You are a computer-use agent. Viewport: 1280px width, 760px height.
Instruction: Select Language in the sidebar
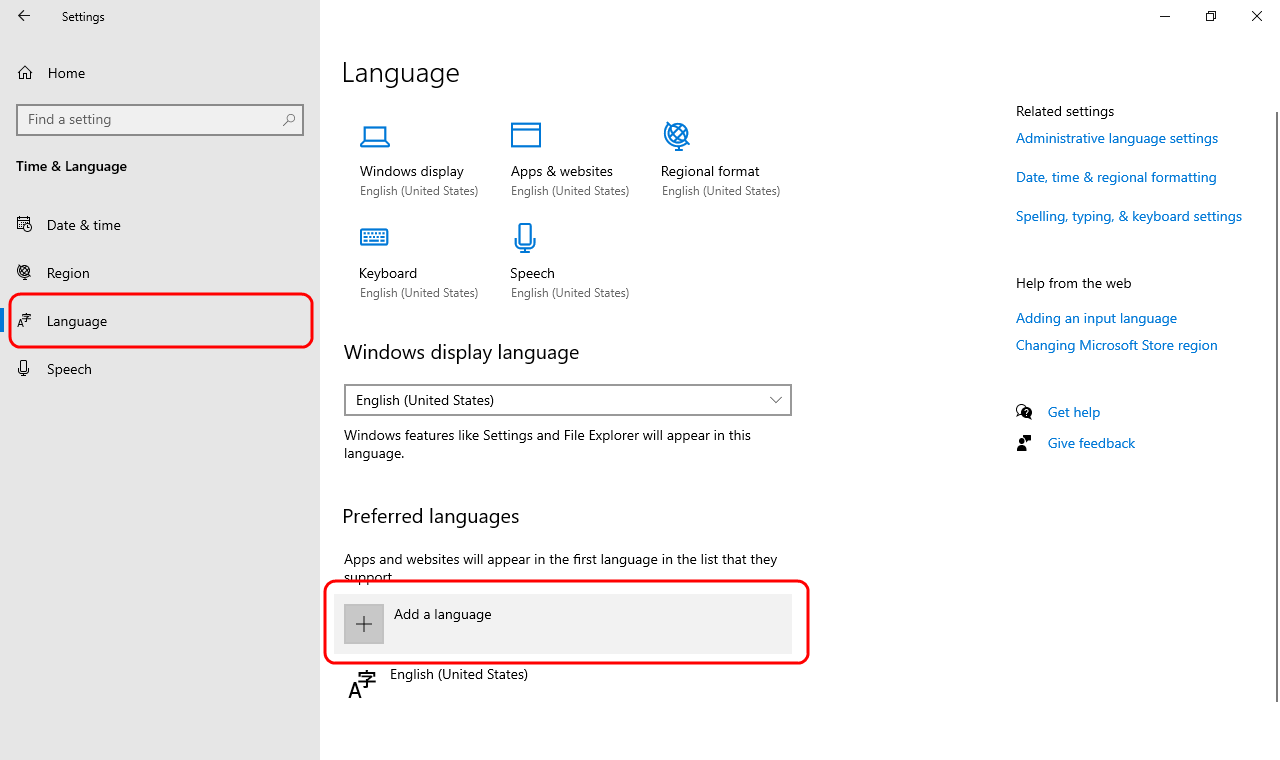160,321
